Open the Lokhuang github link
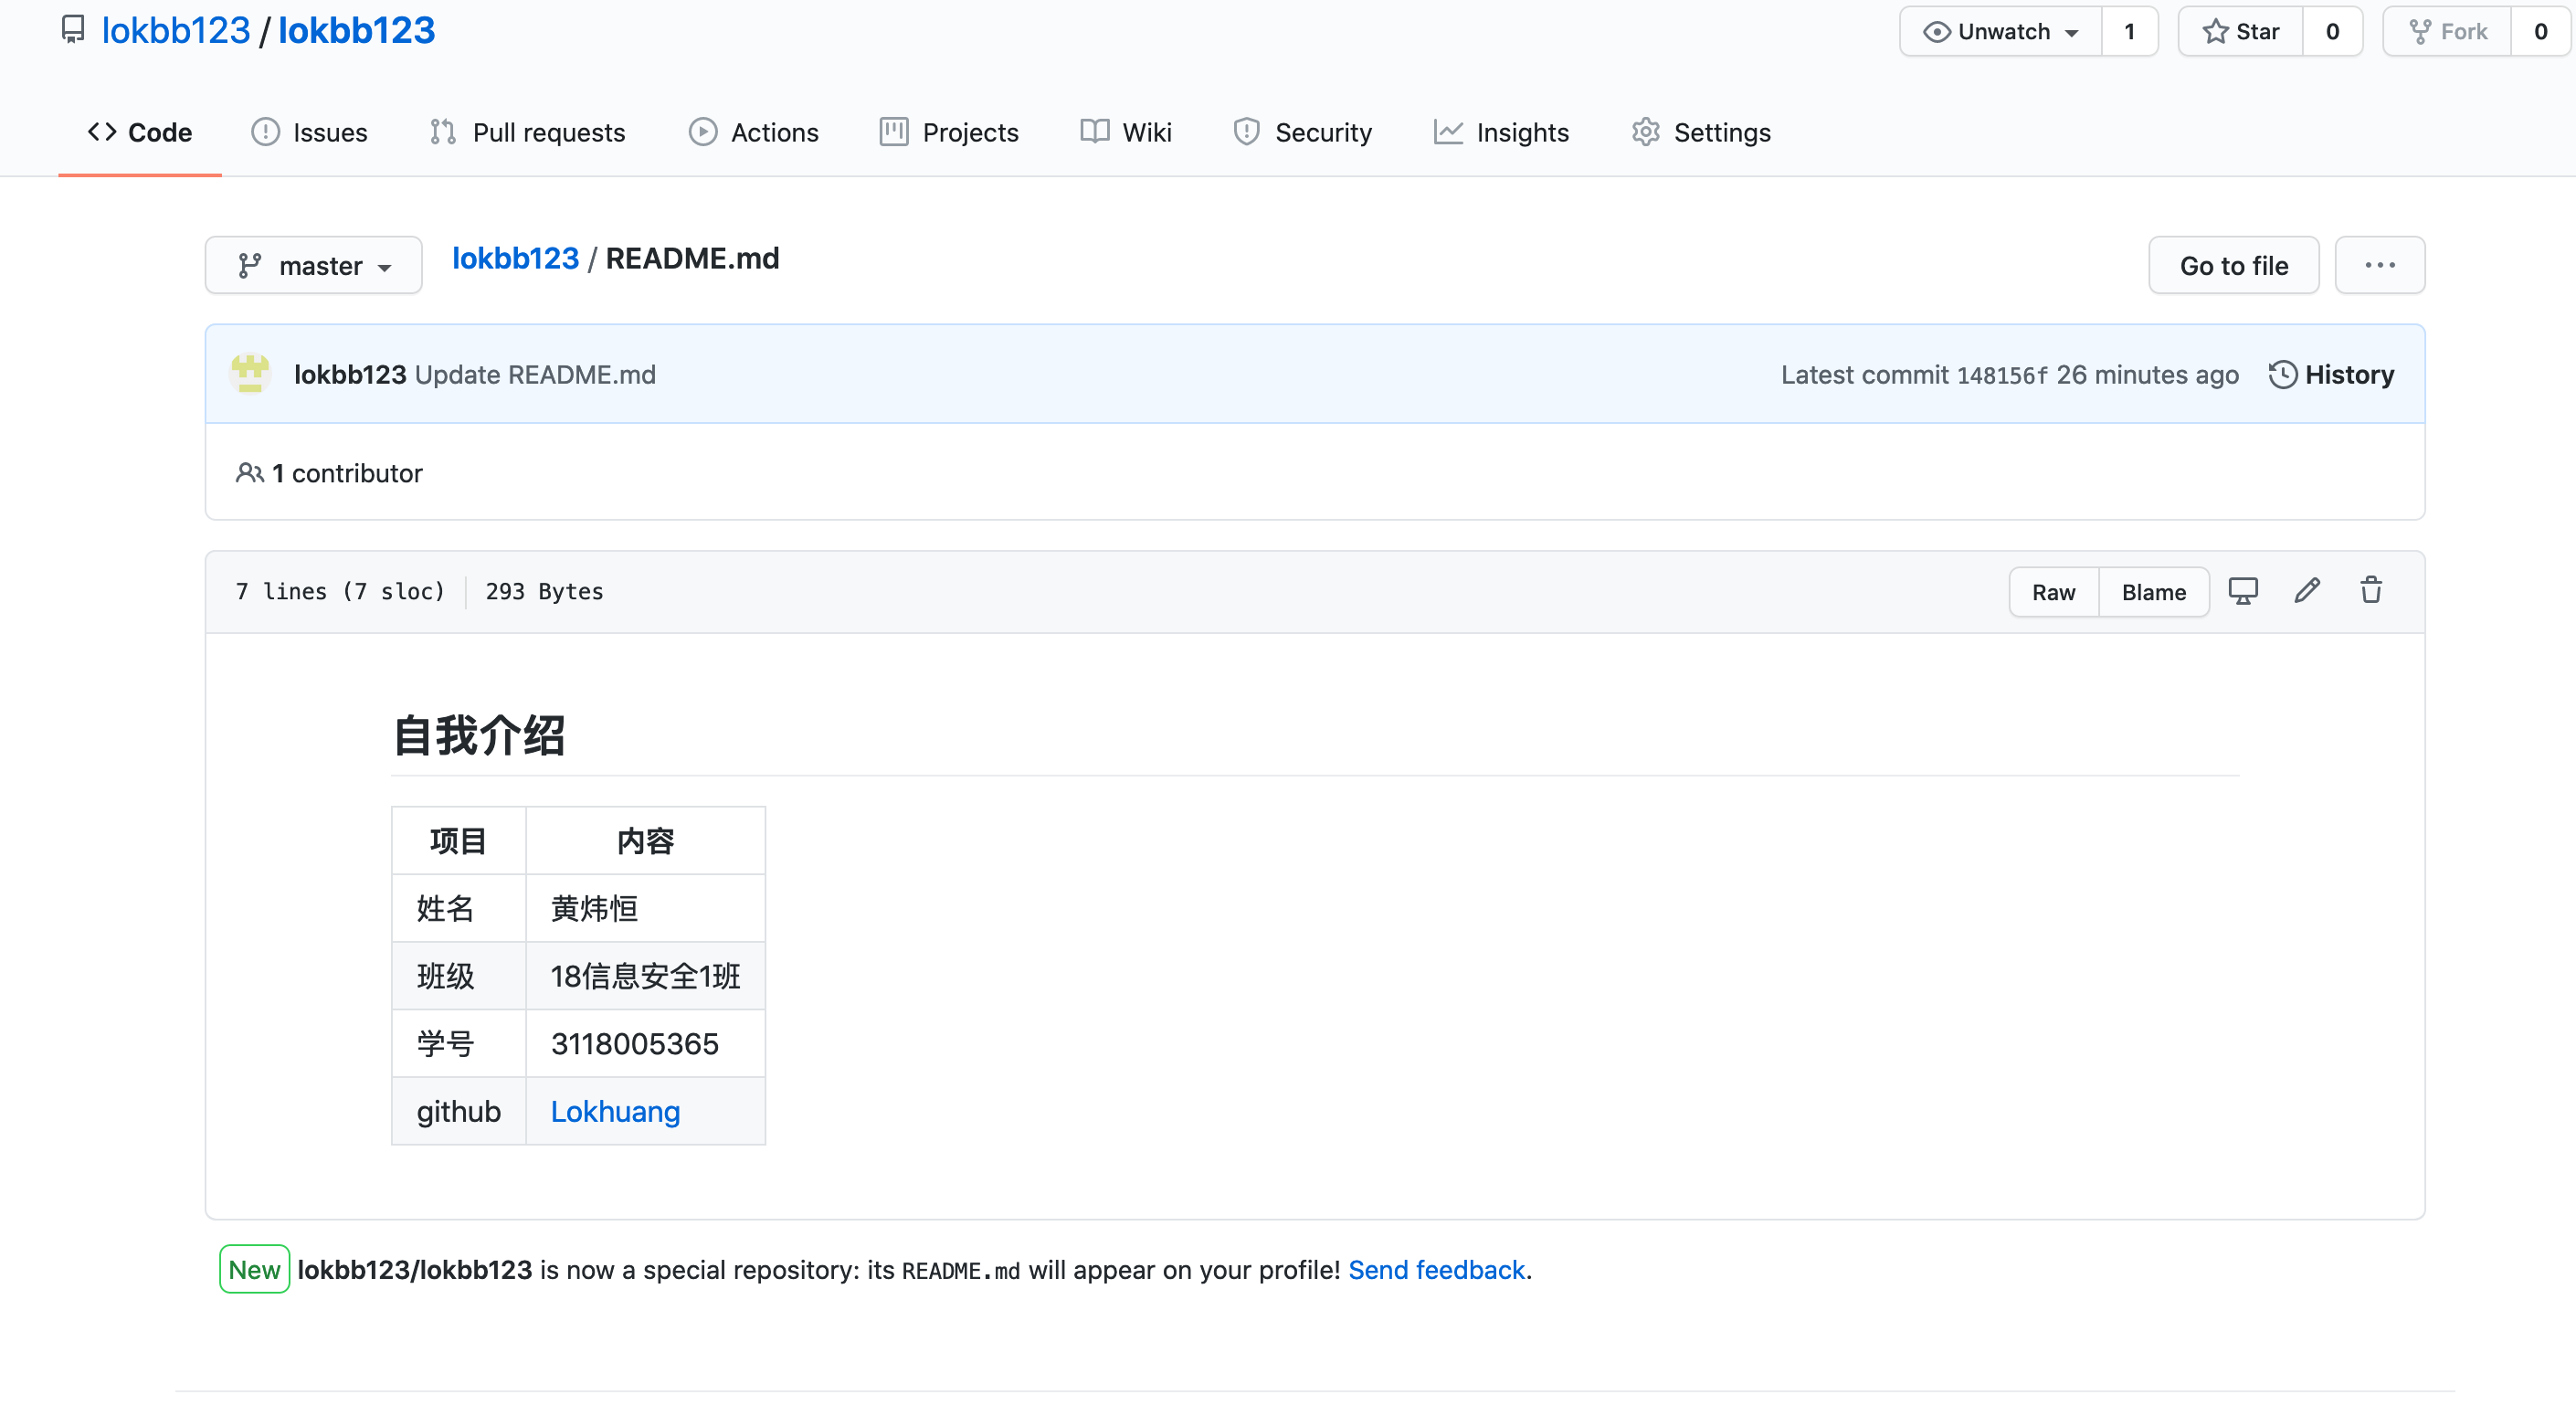The height and width of the screenshot is (1416, 2576). pos(615,1111)
